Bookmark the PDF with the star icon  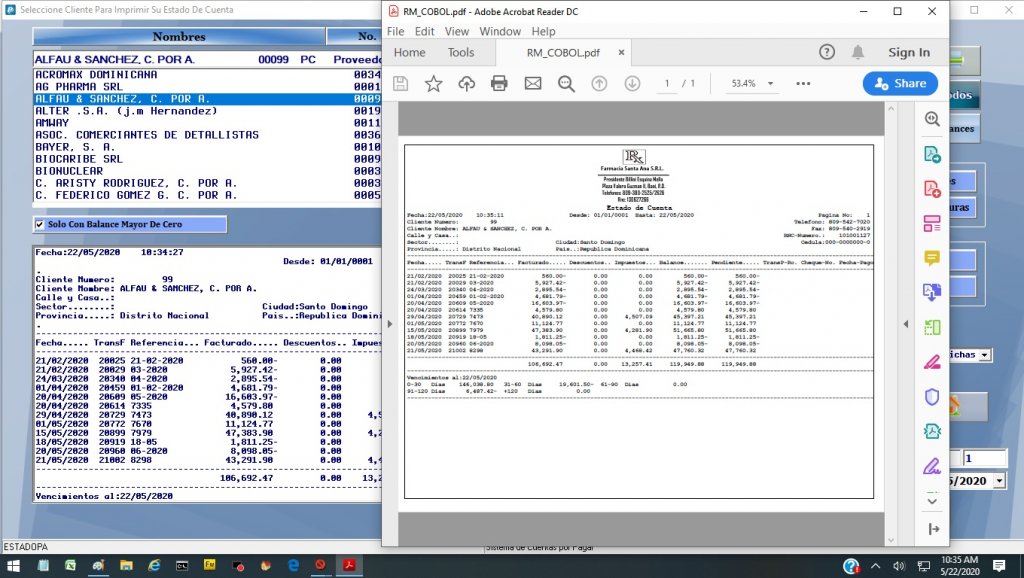point(433,84)
